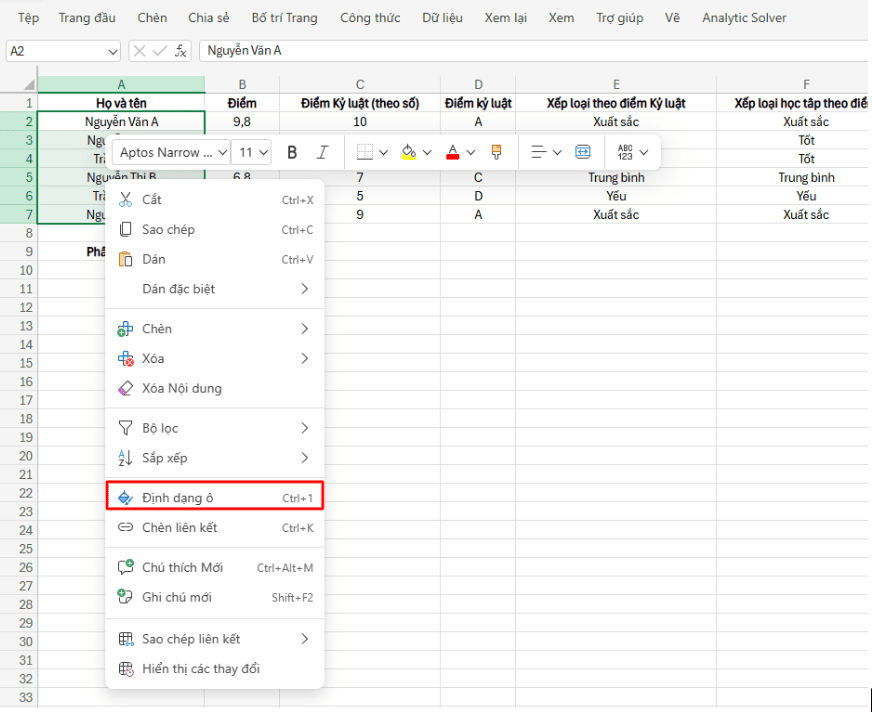Open the Xem lại ribbon tab

pos(506,18)
